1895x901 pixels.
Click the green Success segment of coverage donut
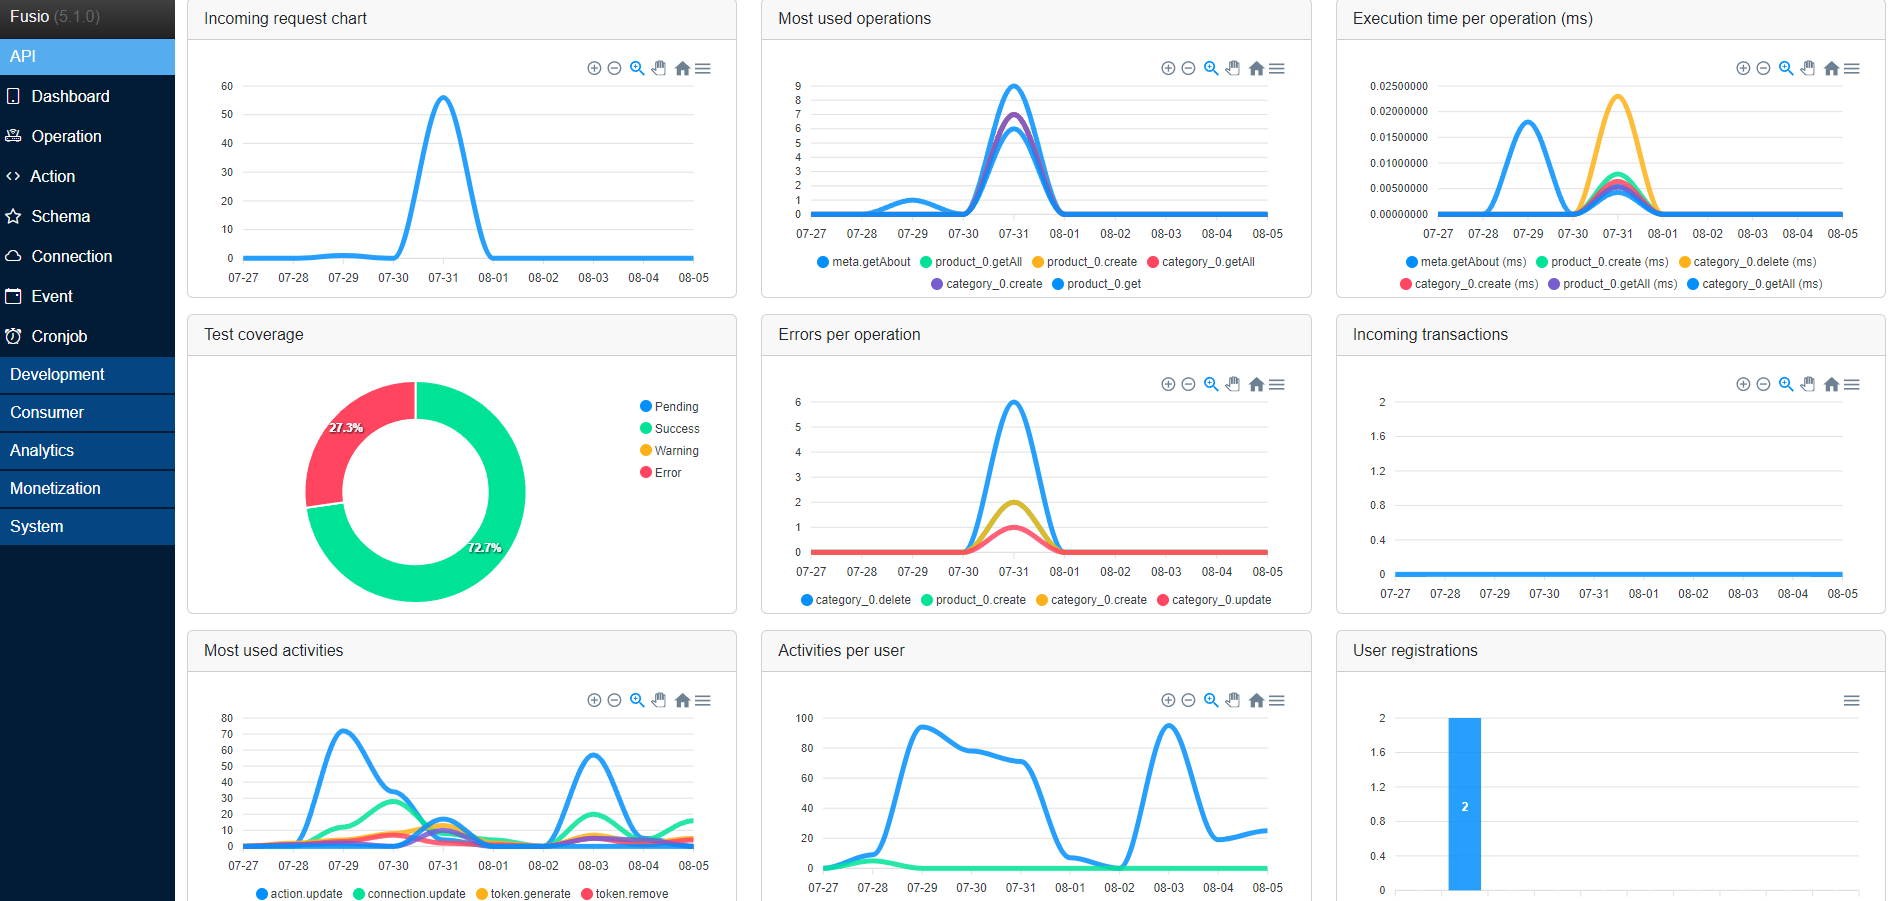[x=485, y=548]
